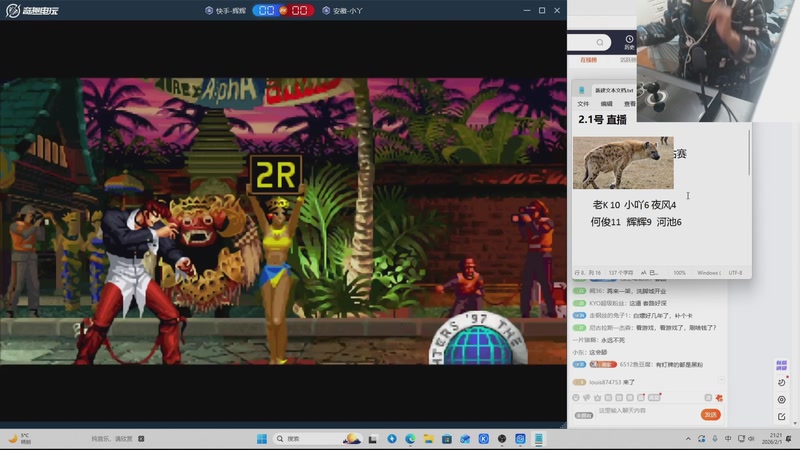
Task: Click the megaphone icon in chat toolbar
Action: (587, 397)
